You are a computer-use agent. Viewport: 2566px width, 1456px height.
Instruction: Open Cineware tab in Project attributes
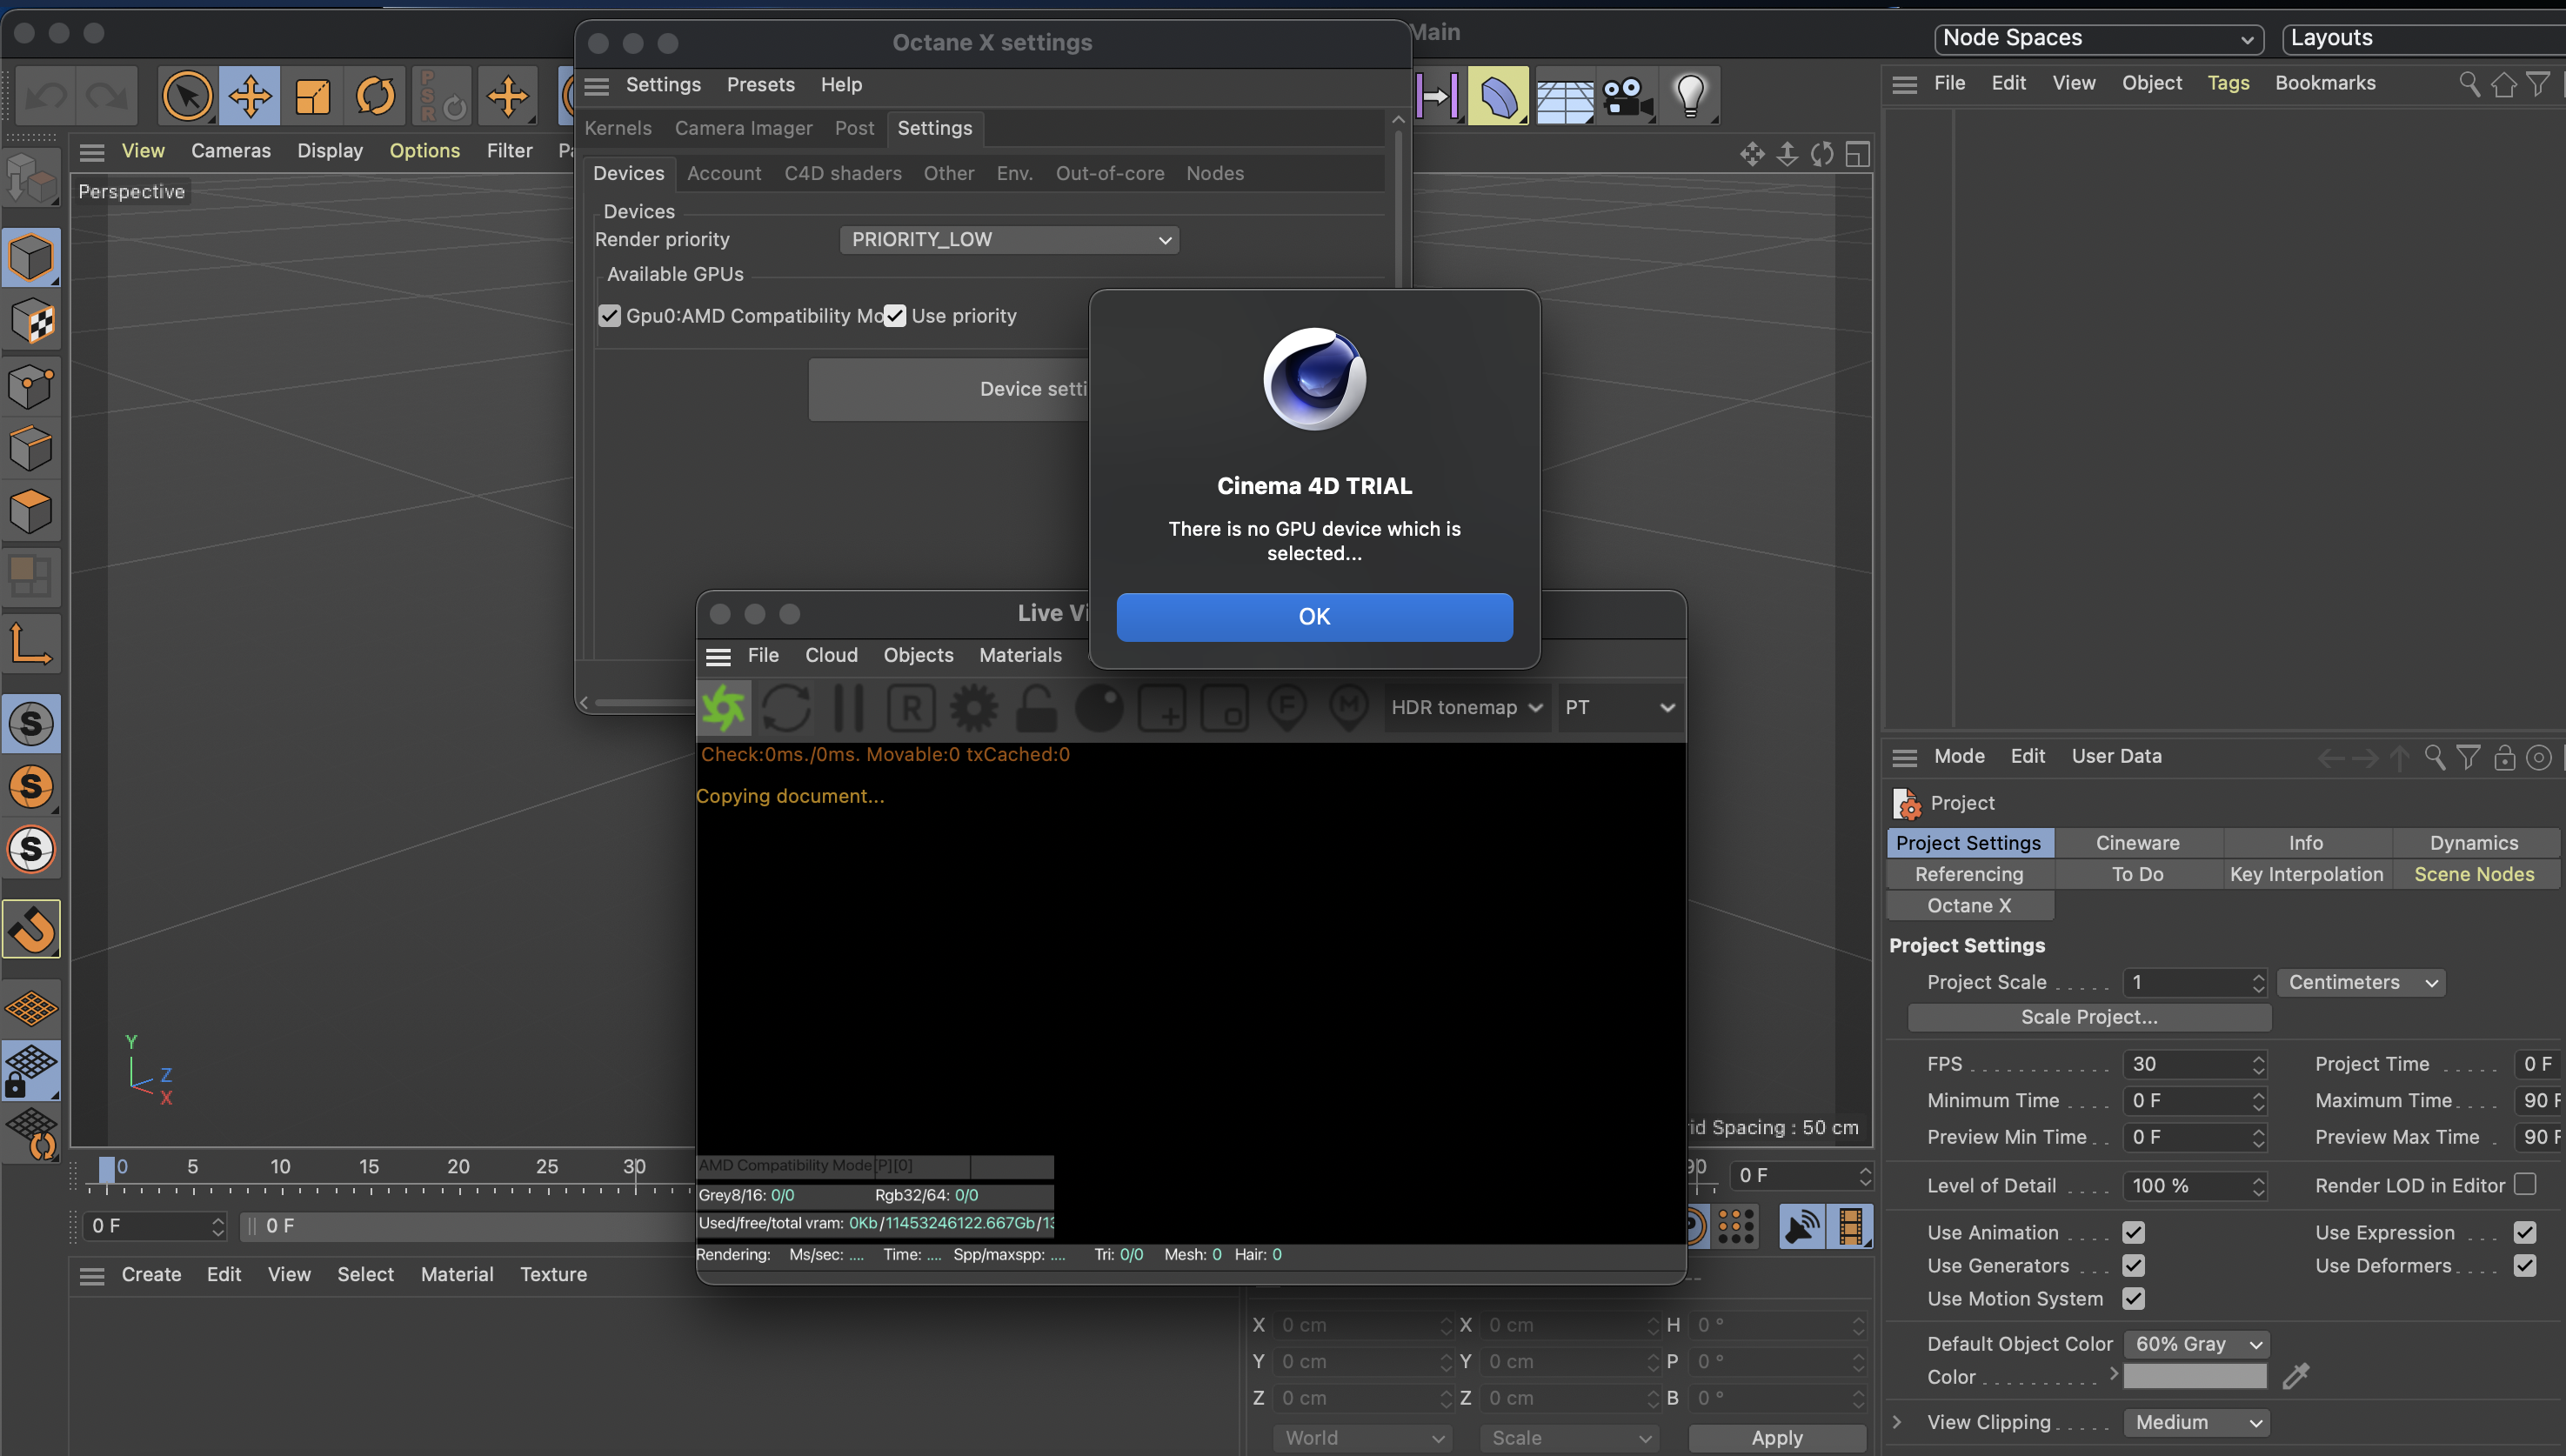(2138, 843)
